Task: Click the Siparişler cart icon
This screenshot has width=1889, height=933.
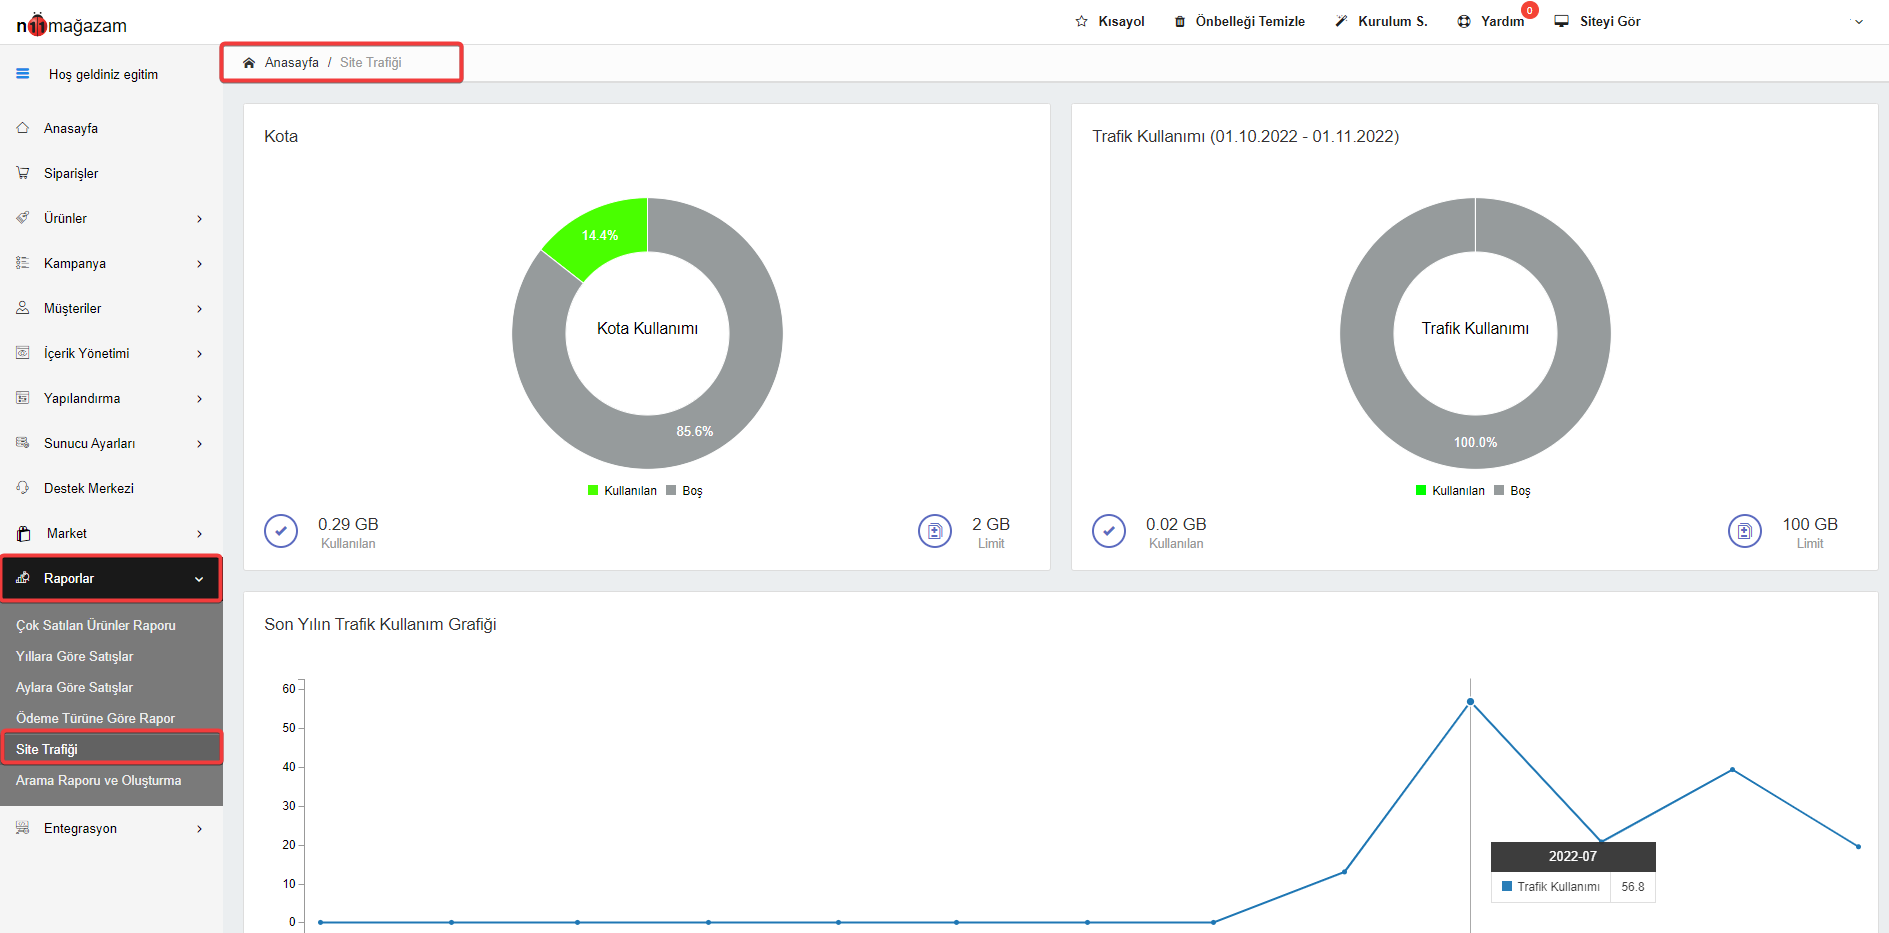Action: (23, 173)
